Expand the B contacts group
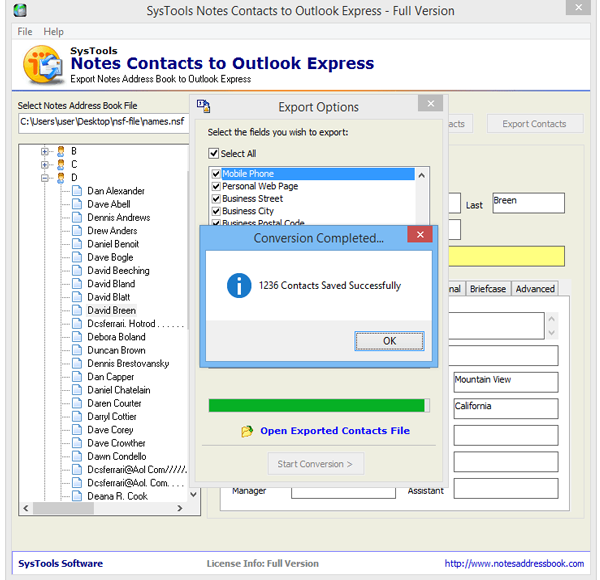 point(45,152)
